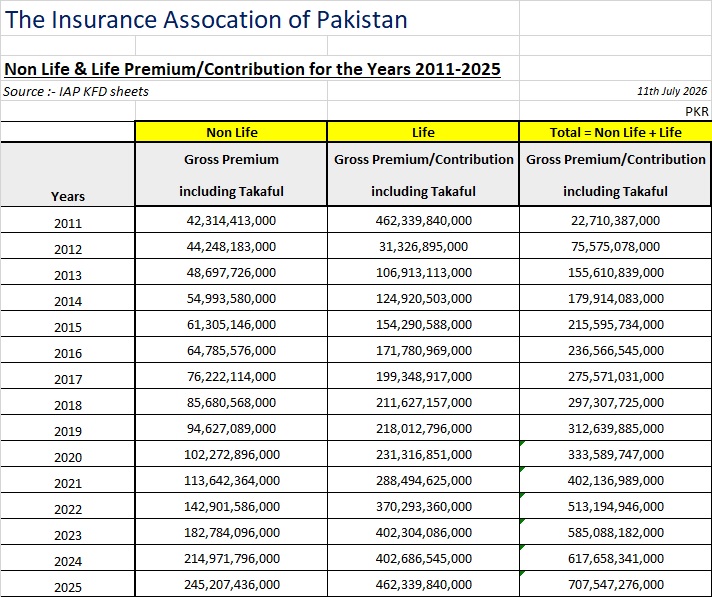The image size is (712, 597).
Task: Click the total value 22,710,387,000
Action: click(x=615, y=220)
